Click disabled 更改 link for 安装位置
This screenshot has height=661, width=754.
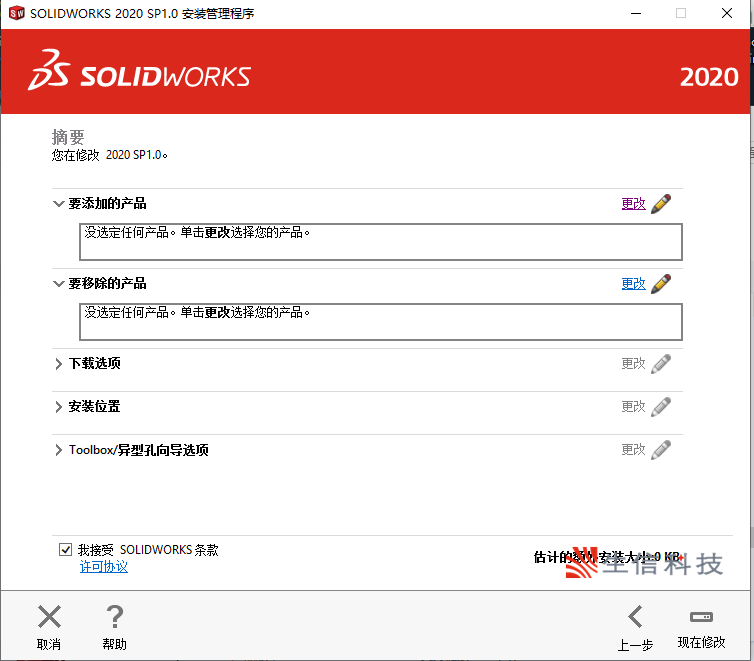[633, 407]
